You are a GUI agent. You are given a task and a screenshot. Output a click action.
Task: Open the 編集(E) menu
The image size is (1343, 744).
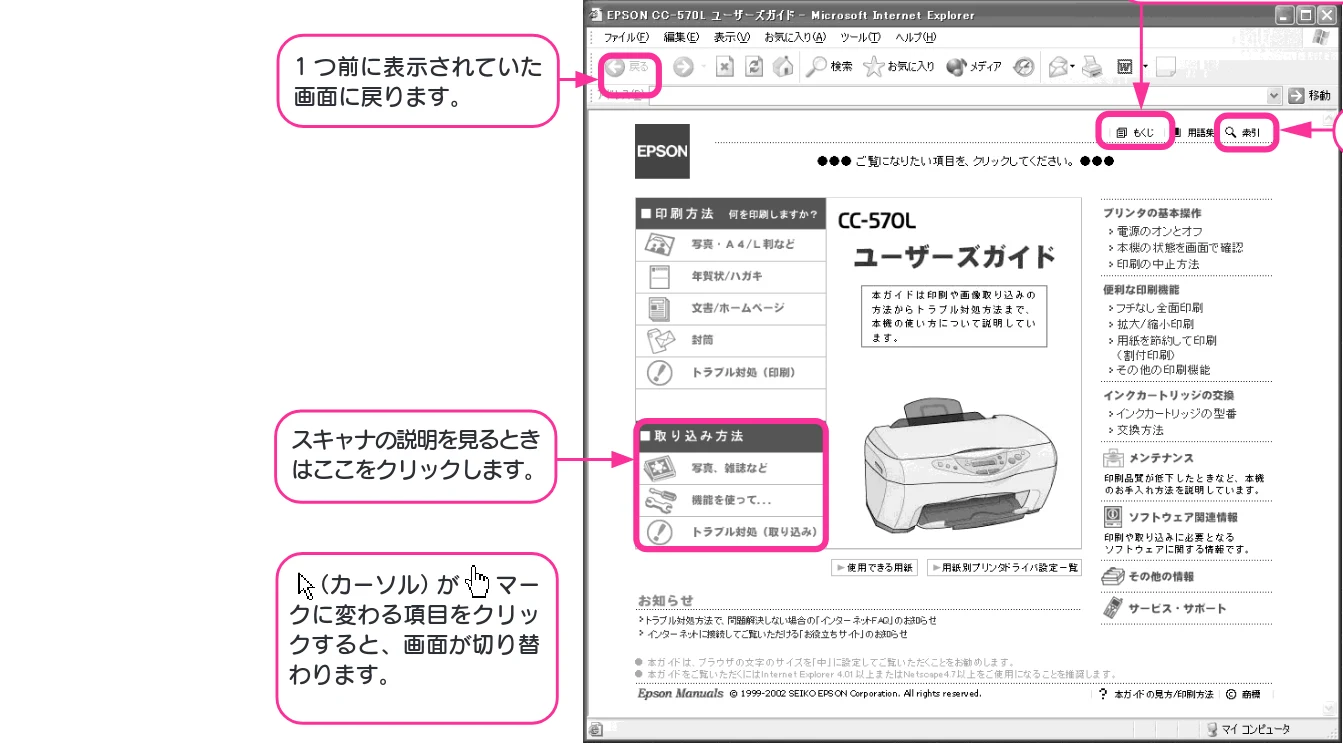pos(681,37)
